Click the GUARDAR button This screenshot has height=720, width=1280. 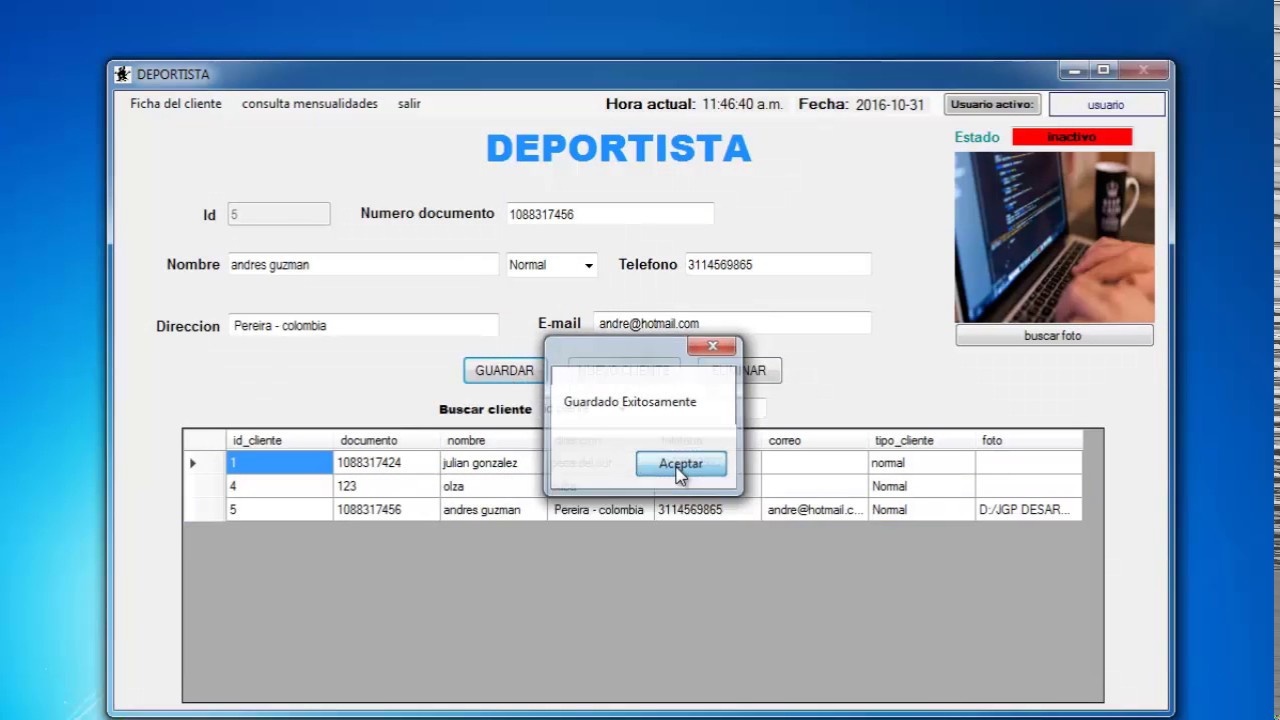[x=504, y=371]
